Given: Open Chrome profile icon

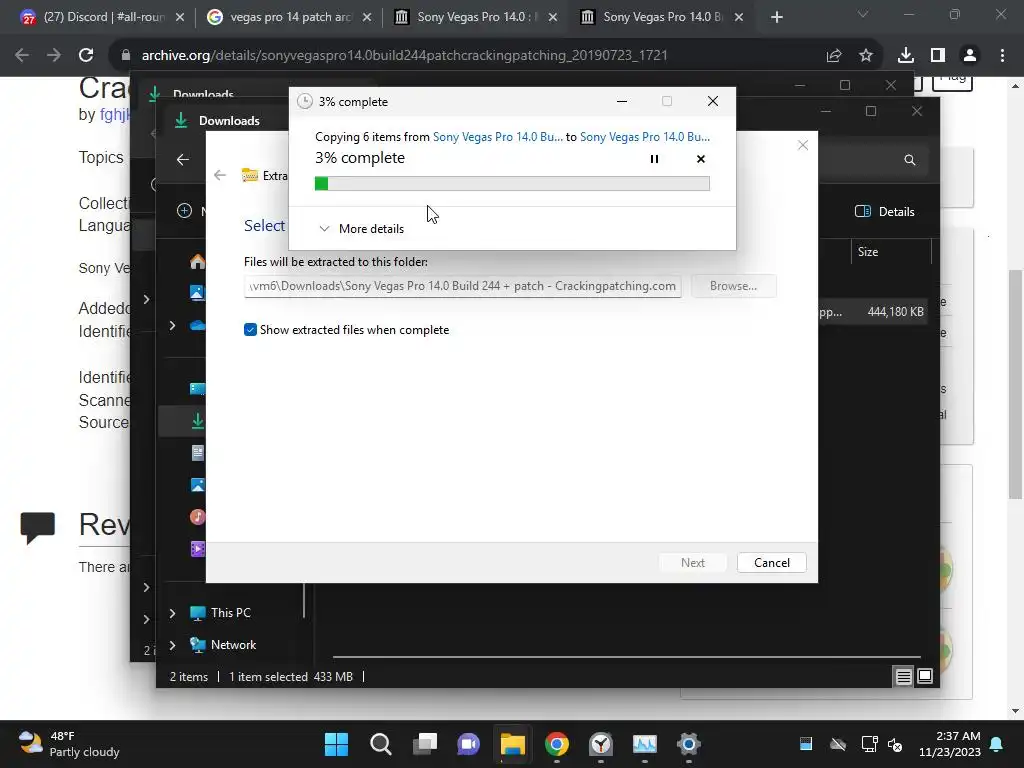Looking at the screenshot, I should (970, 56).
